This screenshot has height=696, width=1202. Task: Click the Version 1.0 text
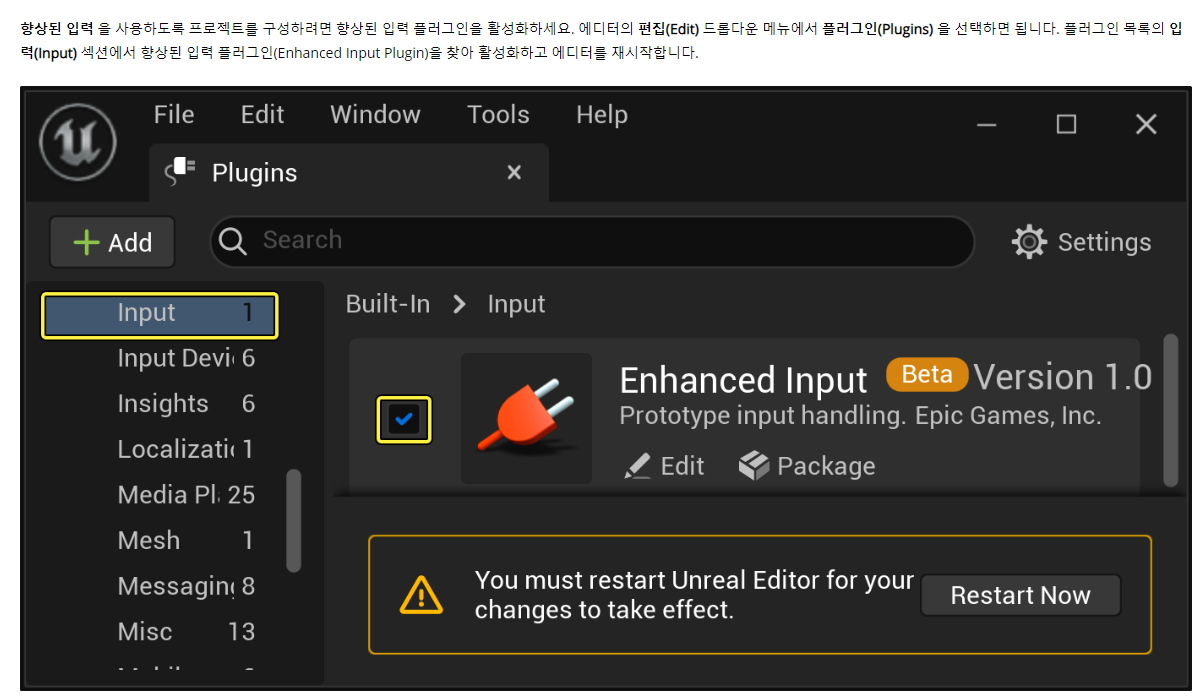pyautogui.click(x=1063, y=377)
